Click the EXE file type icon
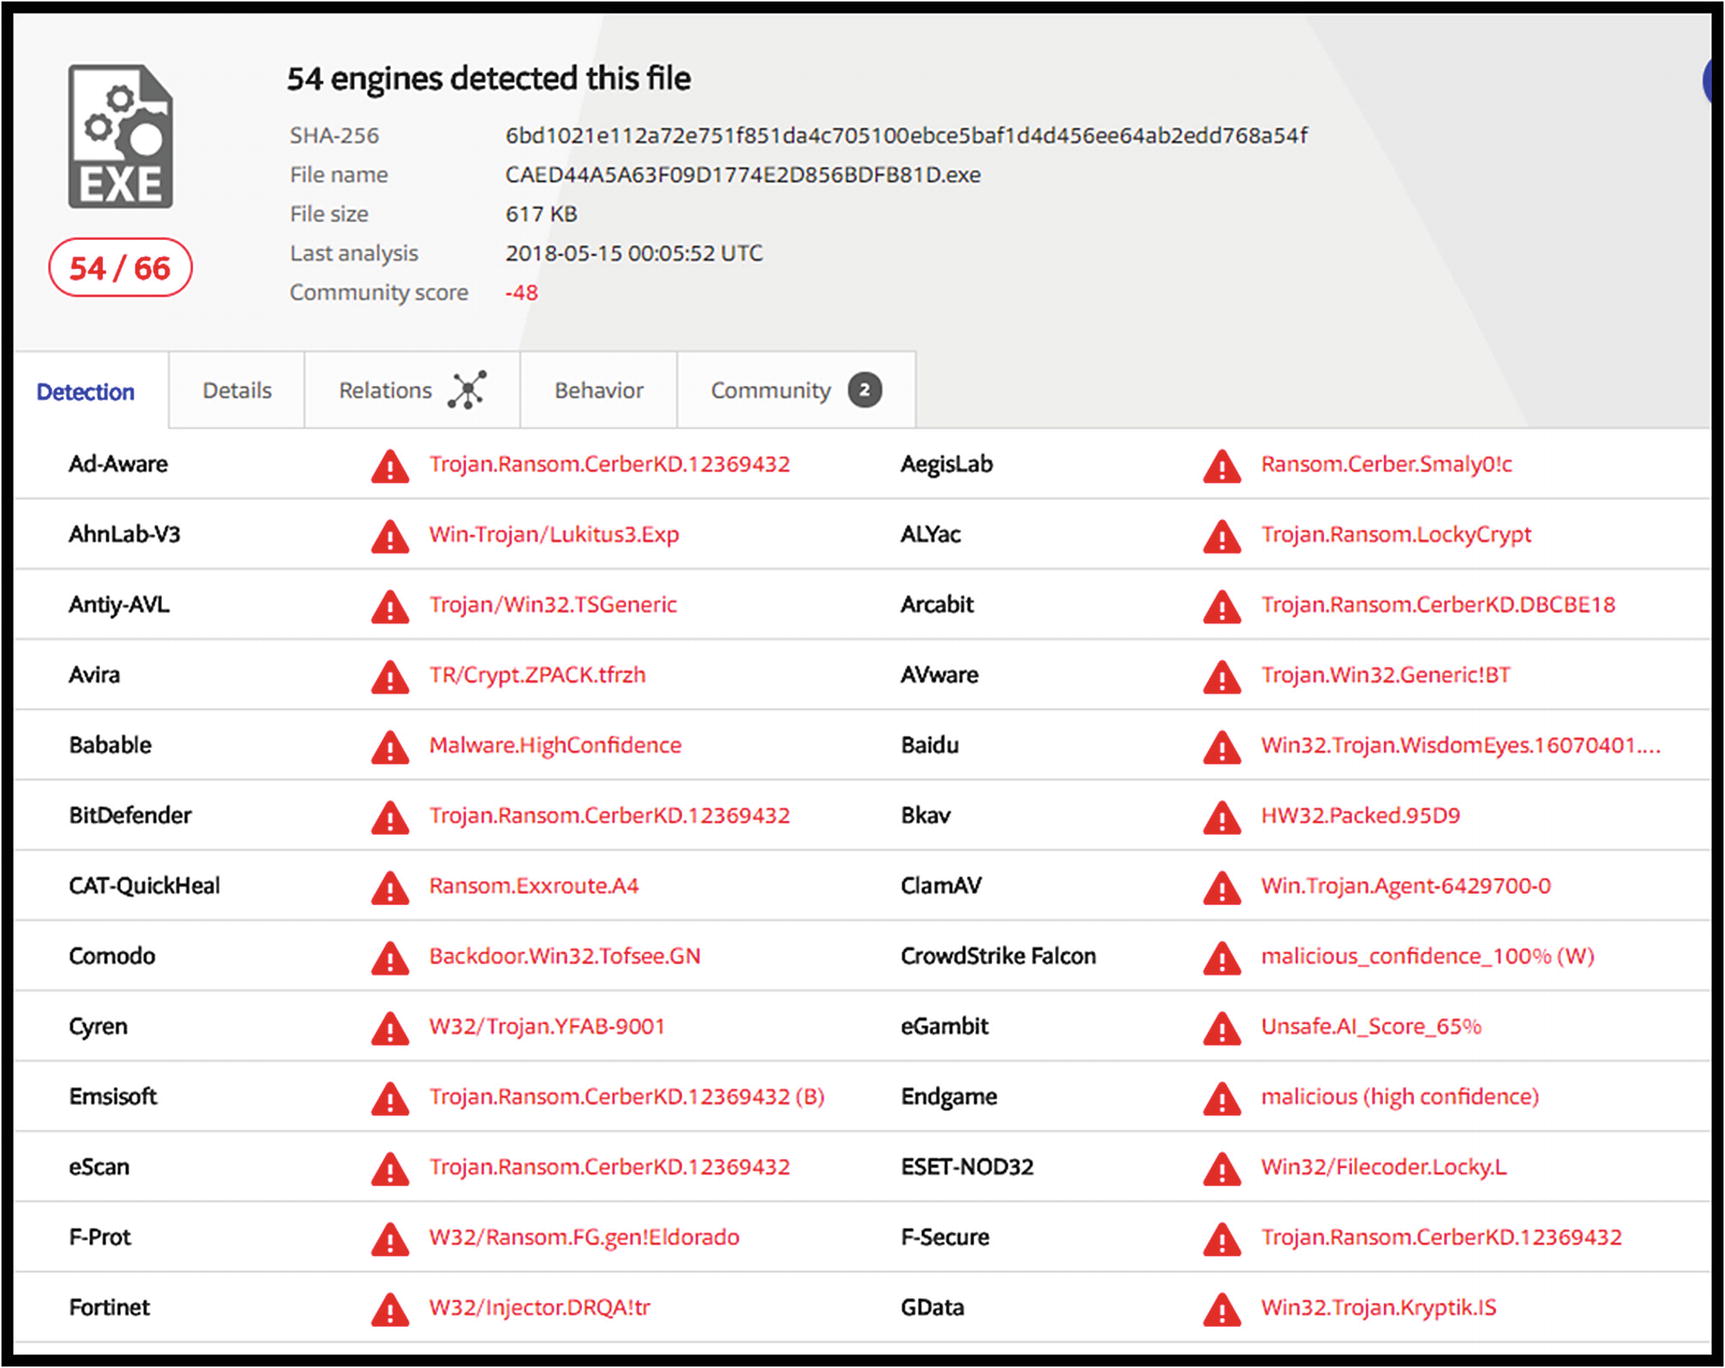 coord(120,137)
